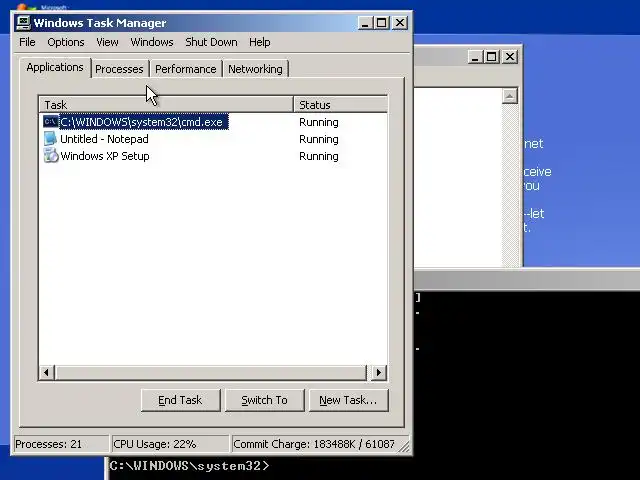Click the task list right scroll arrow

click(378, 372)
